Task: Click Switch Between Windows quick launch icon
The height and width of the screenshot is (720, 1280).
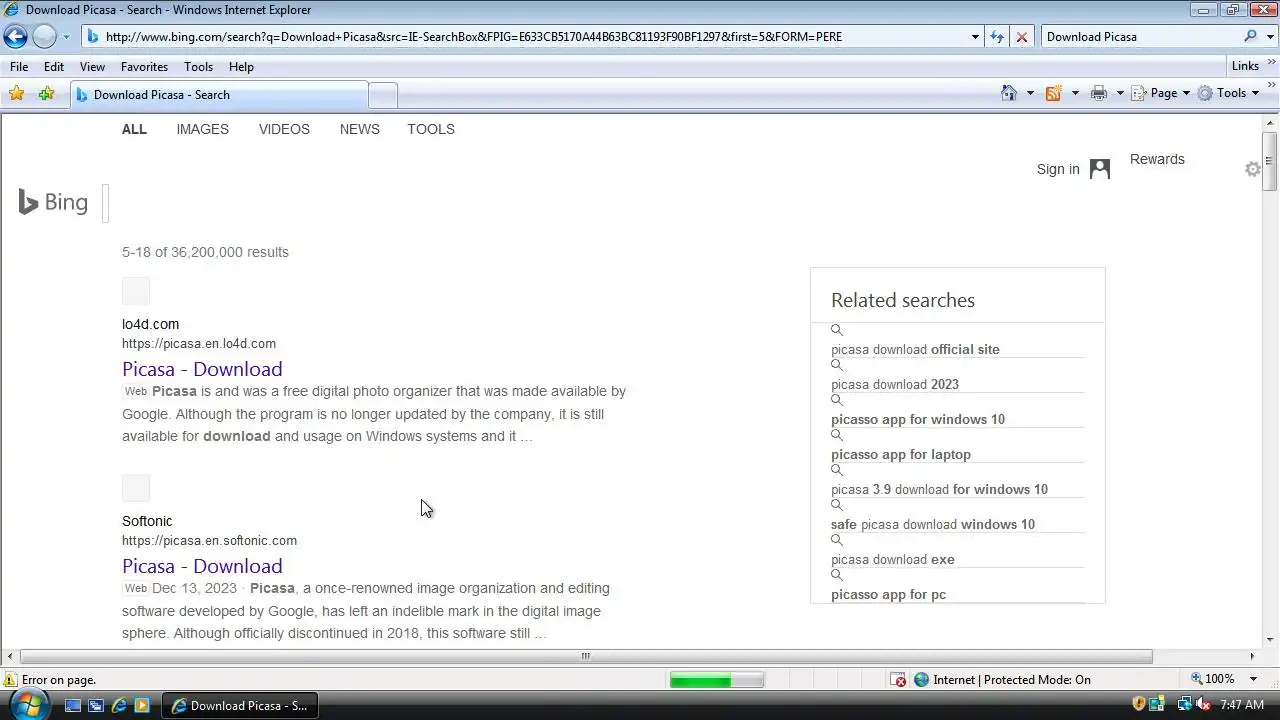Action: click(x=96, y=705)
